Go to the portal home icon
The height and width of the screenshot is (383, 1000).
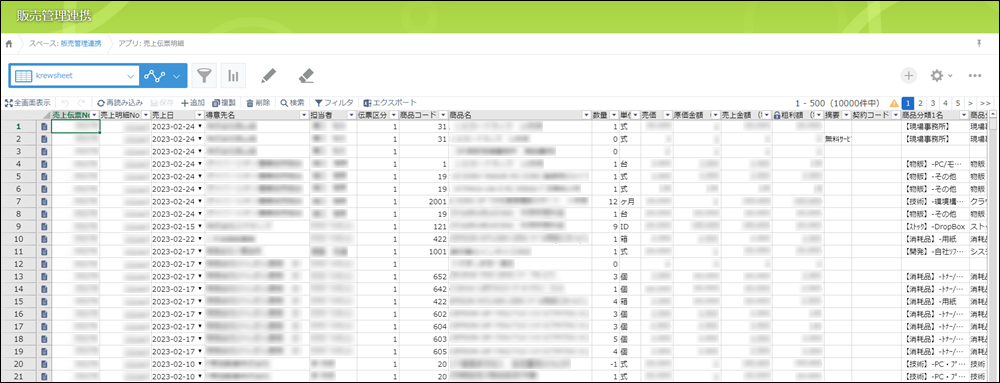[9, 43]
